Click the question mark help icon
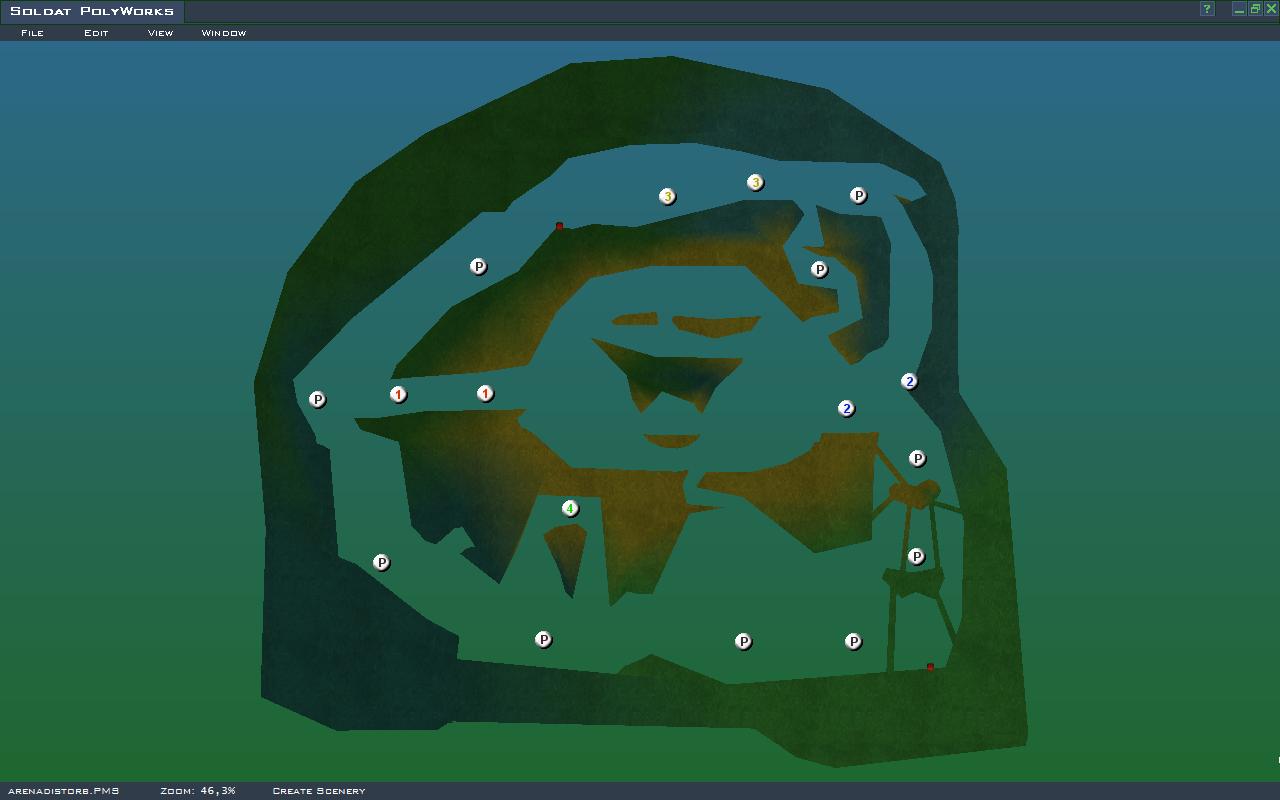Image resolution: width=1280 pixels, height=800 pixels. [1207, 9]
